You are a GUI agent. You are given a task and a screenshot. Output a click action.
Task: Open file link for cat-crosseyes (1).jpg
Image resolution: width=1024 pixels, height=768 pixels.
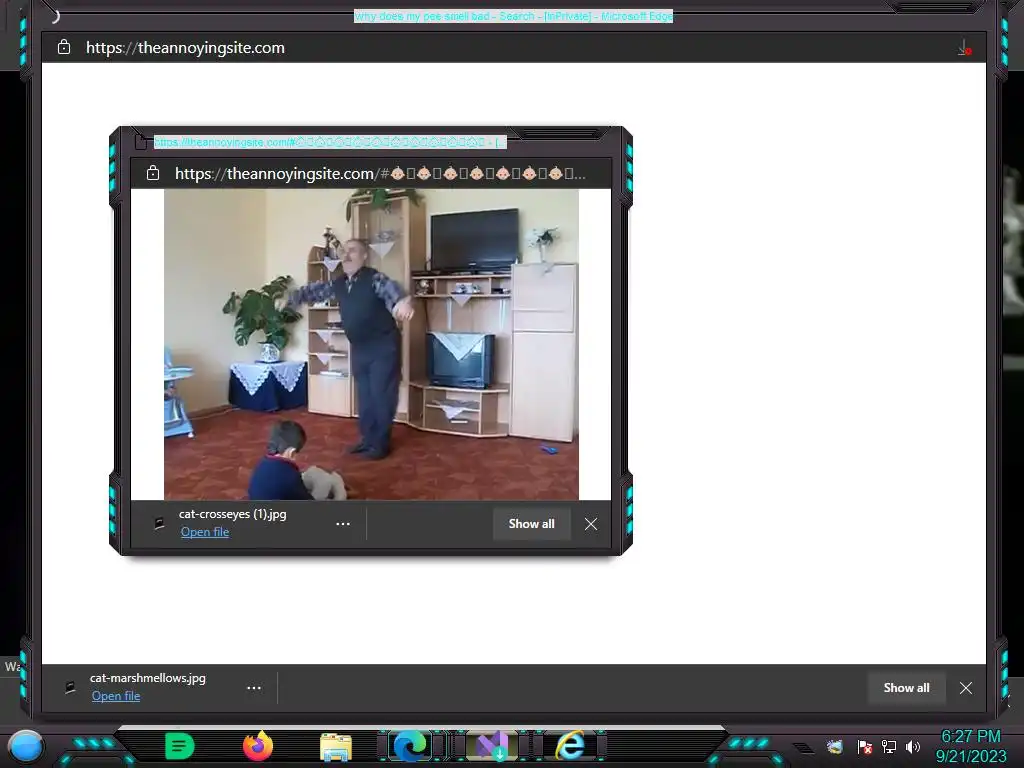205,532
